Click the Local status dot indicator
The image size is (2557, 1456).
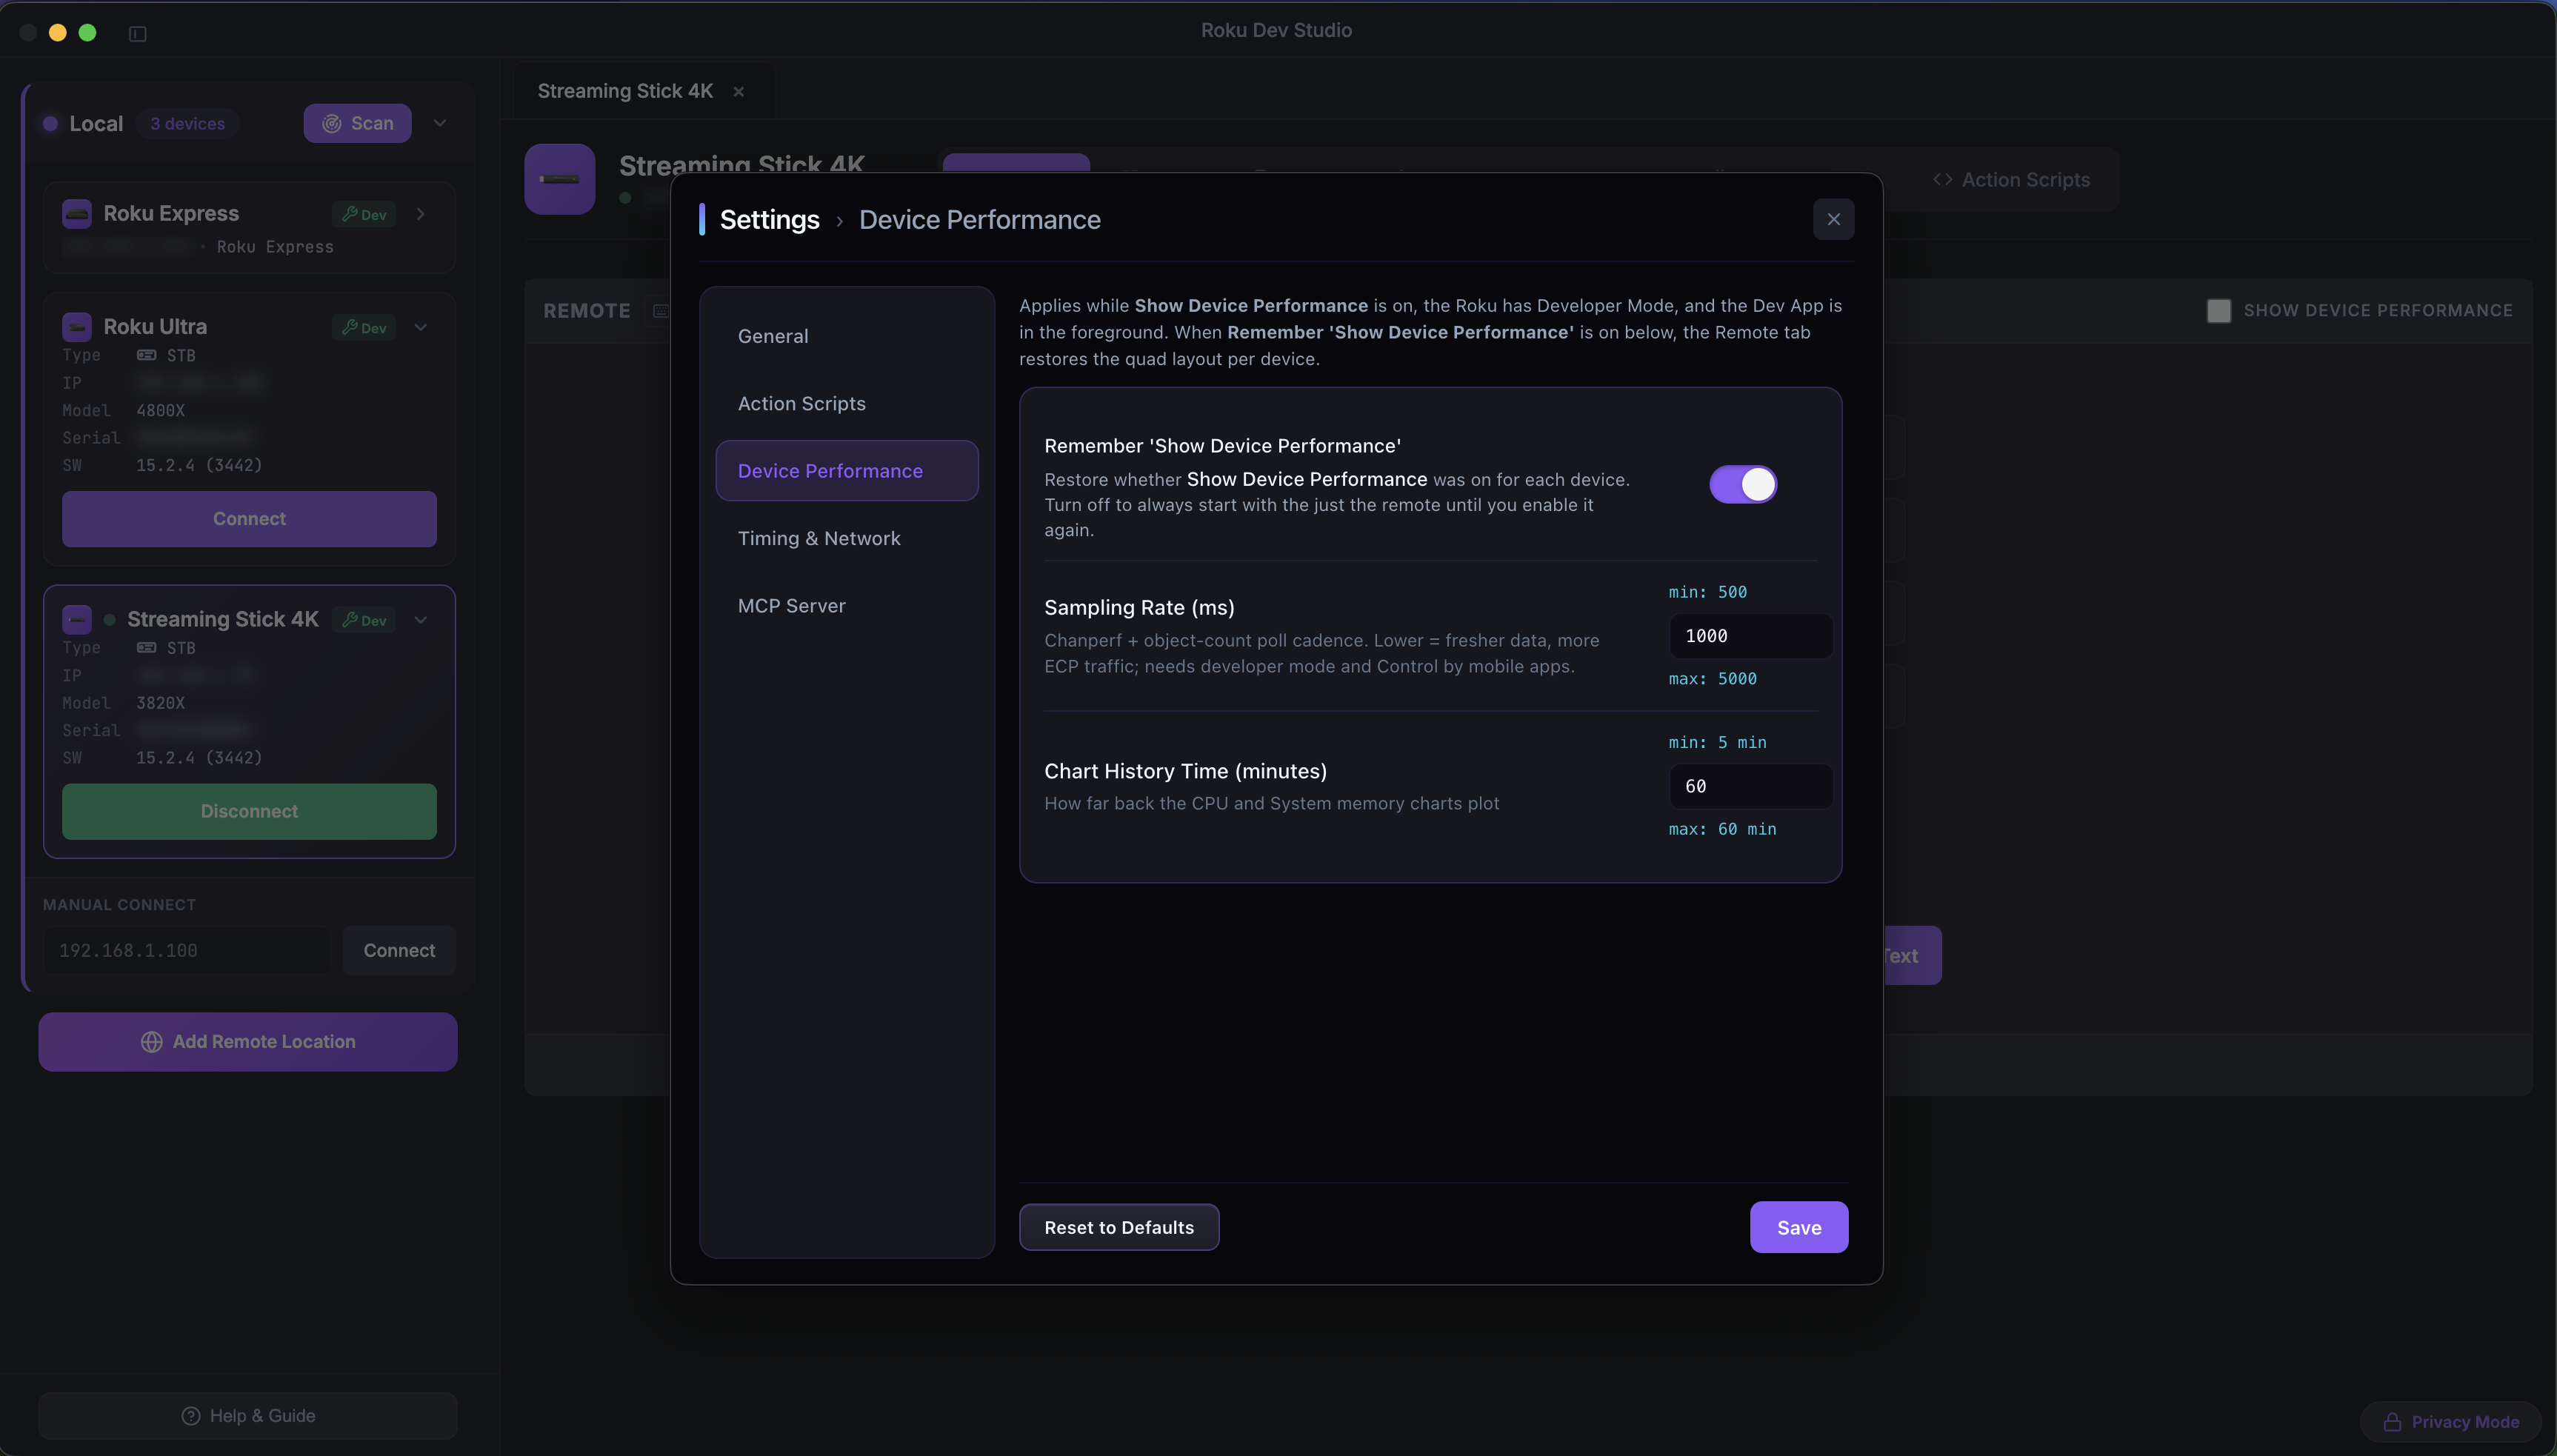[x=50, y=124]
